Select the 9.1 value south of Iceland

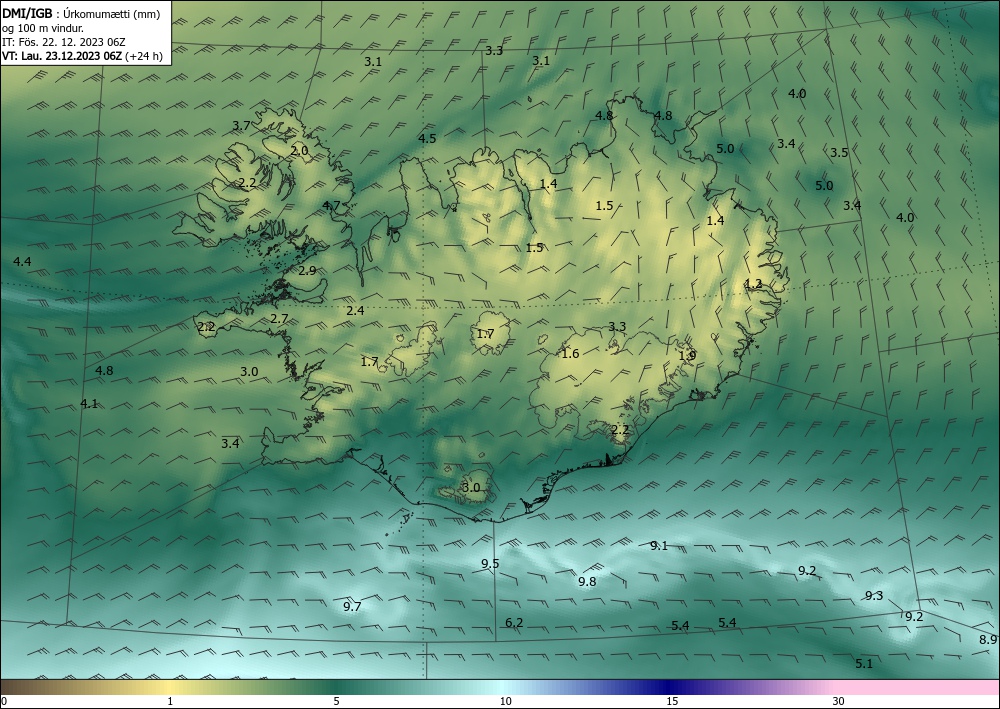click(x=659, y=545)
